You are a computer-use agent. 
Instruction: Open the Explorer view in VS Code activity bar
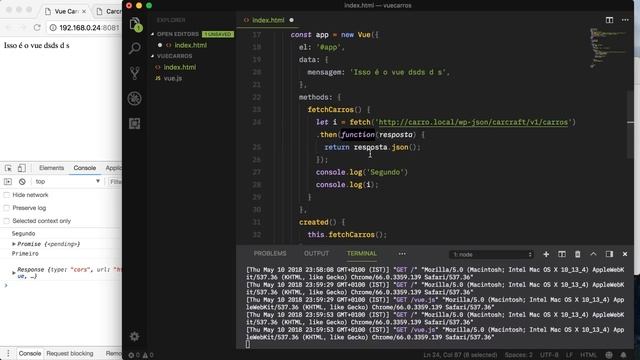pyautogui.click(x=135, y=24)
